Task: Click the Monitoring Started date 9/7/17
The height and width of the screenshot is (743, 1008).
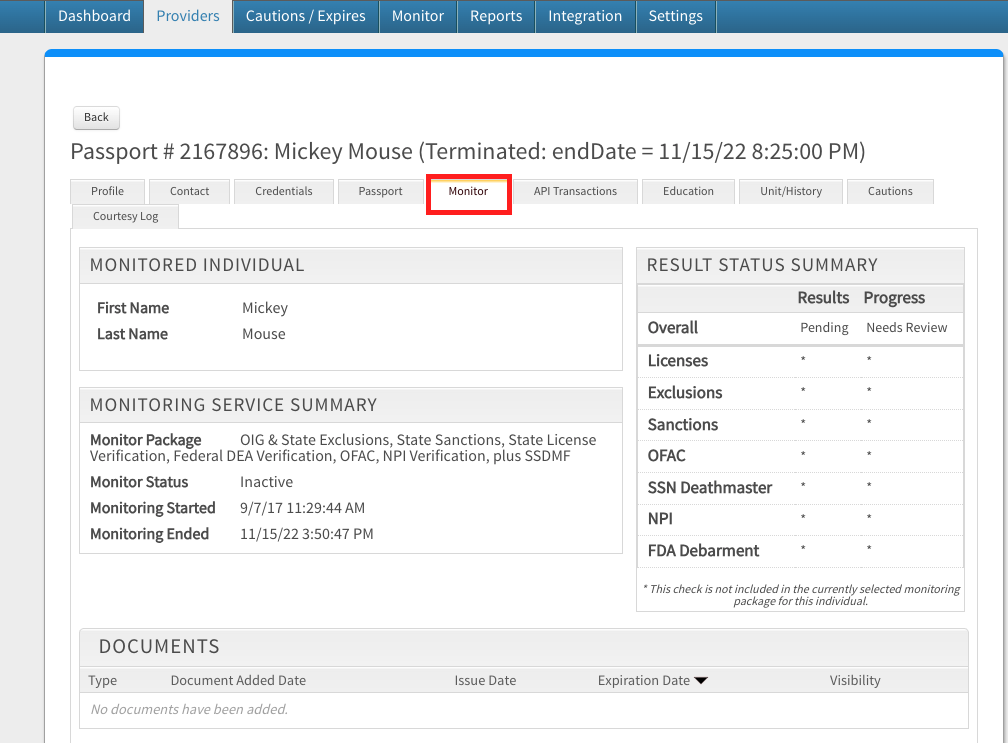Action: 302,508
